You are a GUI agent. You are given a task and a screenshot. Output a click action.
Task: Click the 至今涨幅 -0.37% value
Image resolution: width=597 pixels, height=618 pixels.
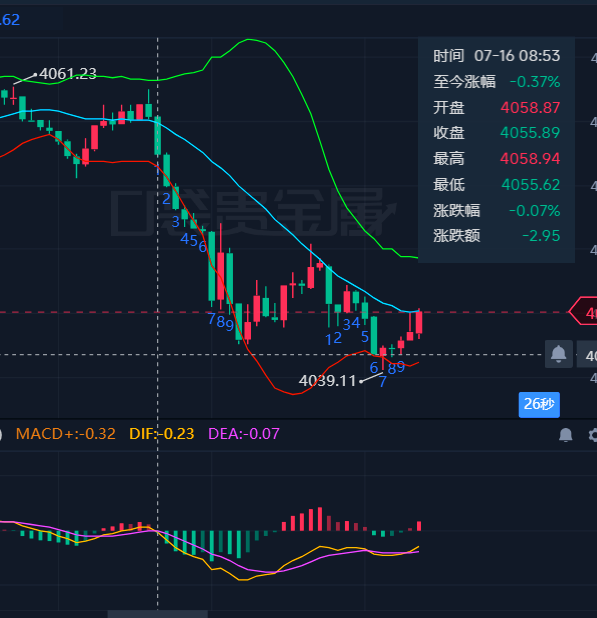tap(535, 82)
